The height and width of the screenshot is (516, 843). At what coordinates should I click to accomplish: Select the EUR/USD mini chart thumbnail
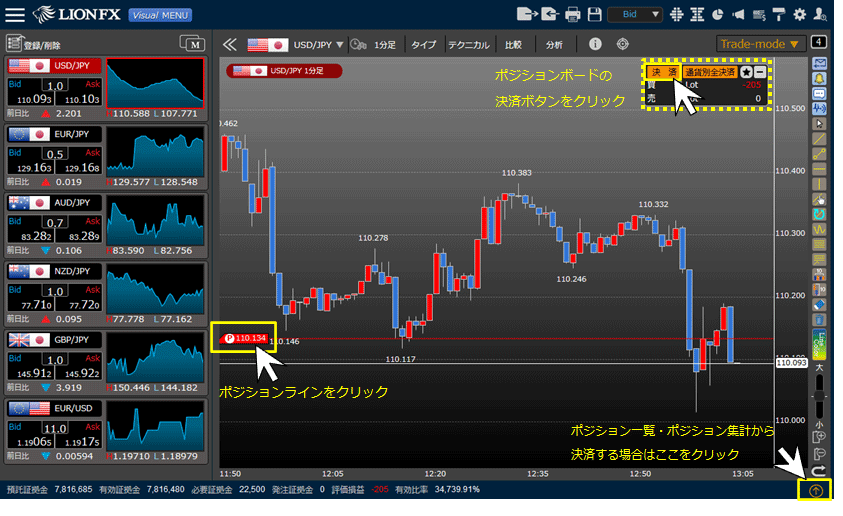pos(155,426)
